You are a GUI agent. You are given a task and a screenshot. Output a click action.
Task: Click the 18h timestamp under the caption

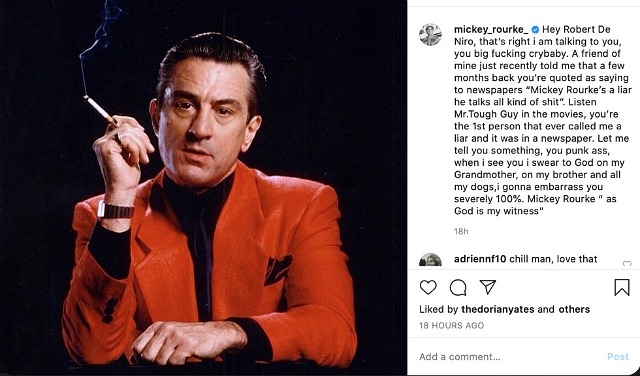pos(461,231)
